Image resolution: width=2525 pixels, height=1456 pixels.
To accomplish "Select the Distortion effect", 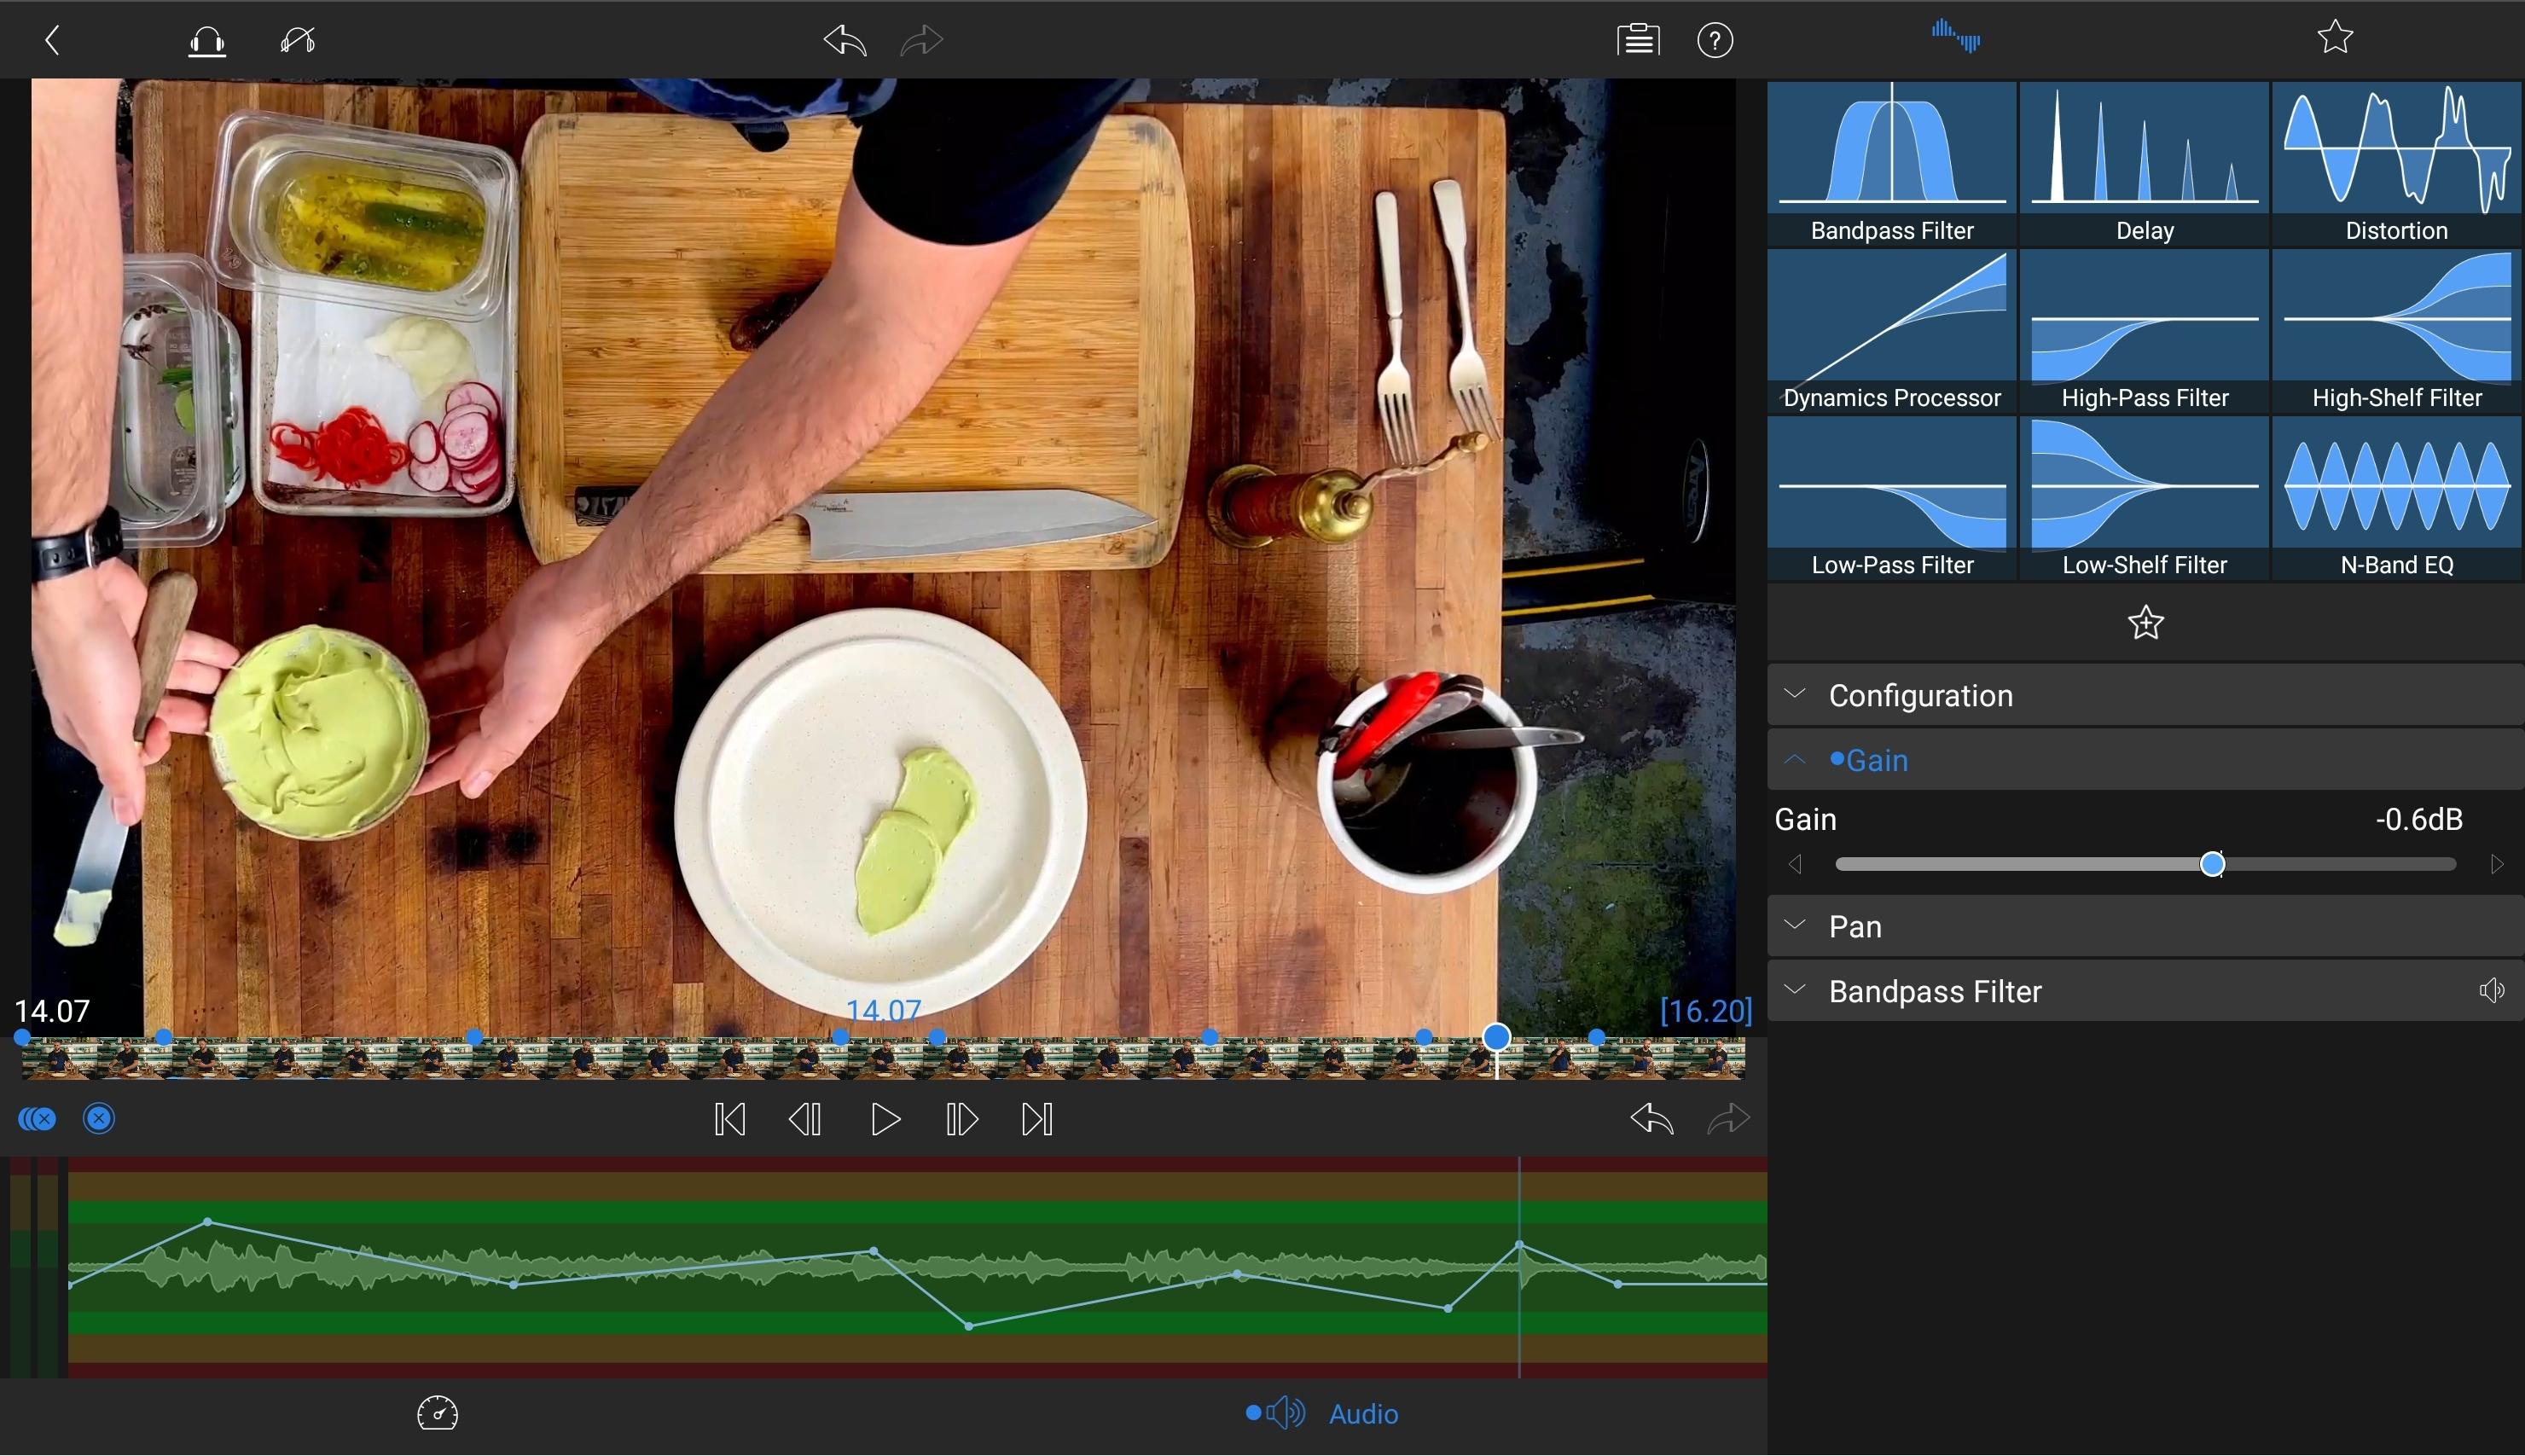I will 2397,164.
